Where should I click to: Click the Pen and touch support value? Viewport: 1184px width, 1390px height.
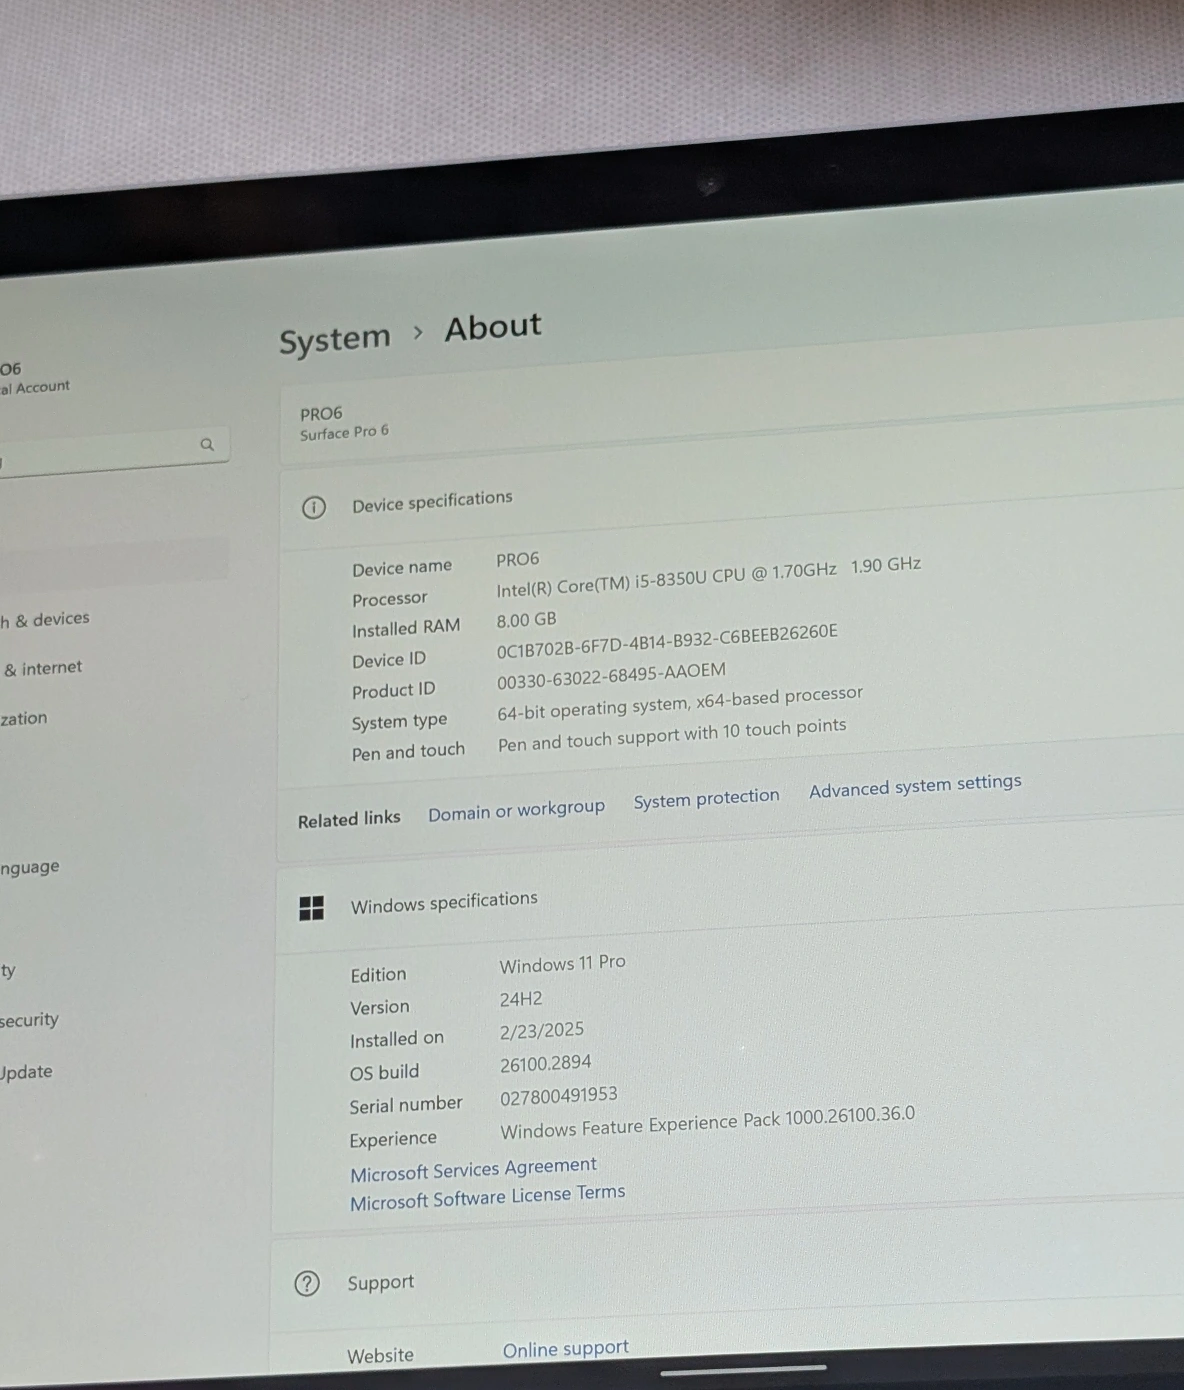point(672,735)
